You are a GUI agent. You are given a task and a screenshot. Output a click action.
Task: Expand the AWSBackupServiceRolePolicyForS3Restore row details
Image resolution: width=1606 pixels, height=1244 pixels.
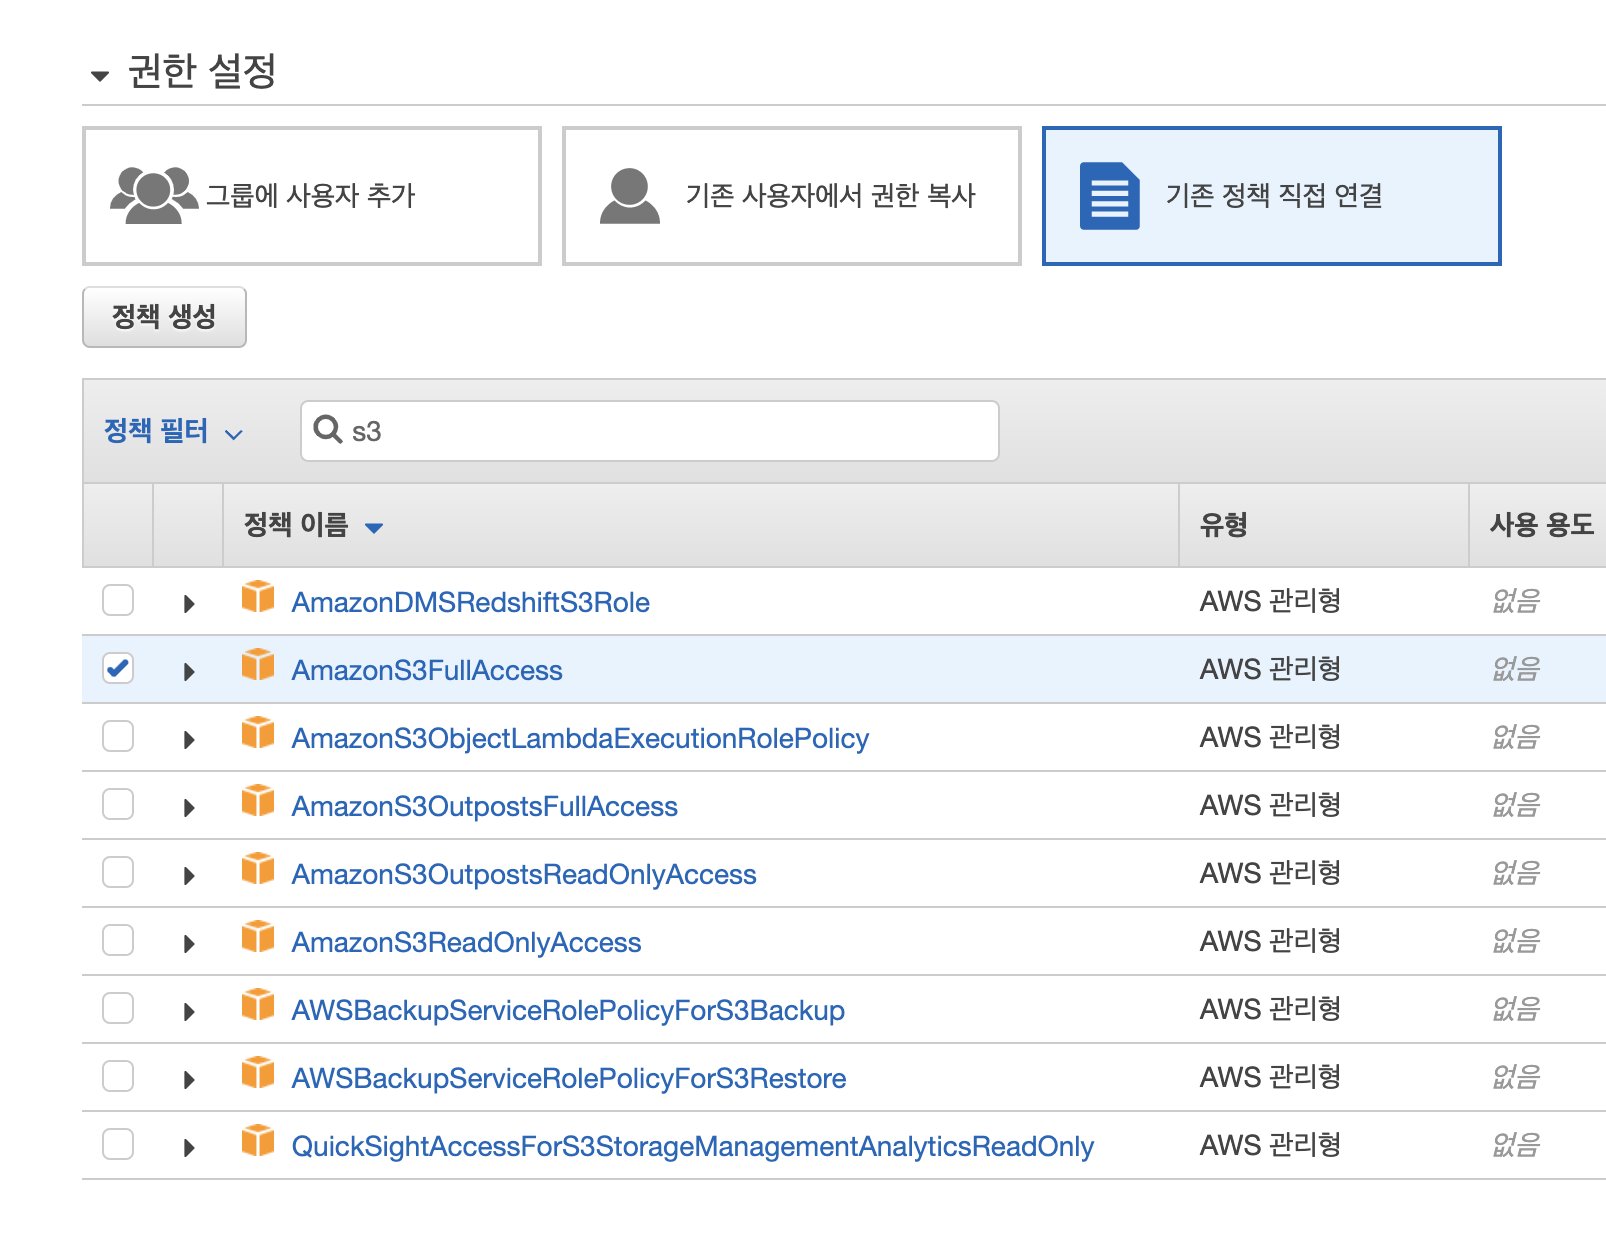click(x=189, y=1079)
